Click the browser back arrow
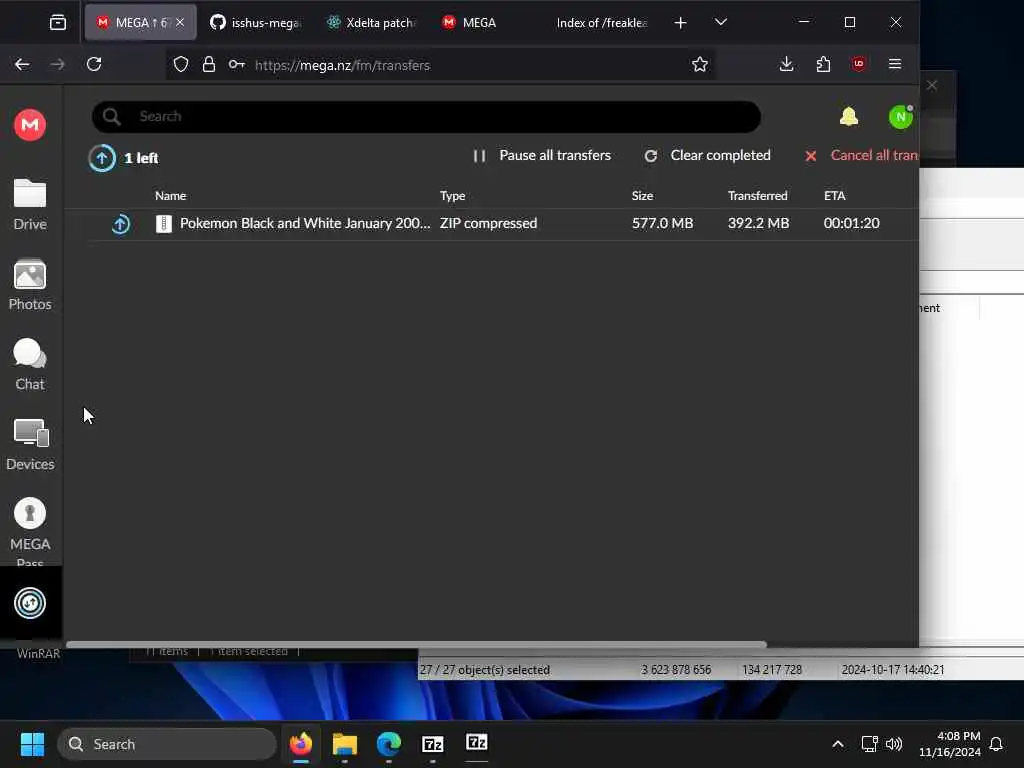The height and width of the screenshot is (768, 1024). coord(22,64)
